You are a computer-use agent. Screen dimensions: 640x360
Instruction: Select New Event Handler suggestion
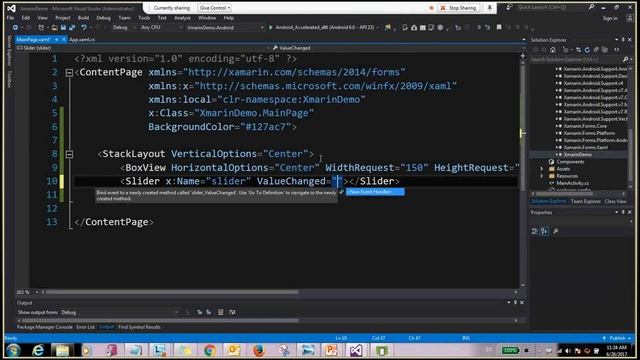click(x=375, y=192)
